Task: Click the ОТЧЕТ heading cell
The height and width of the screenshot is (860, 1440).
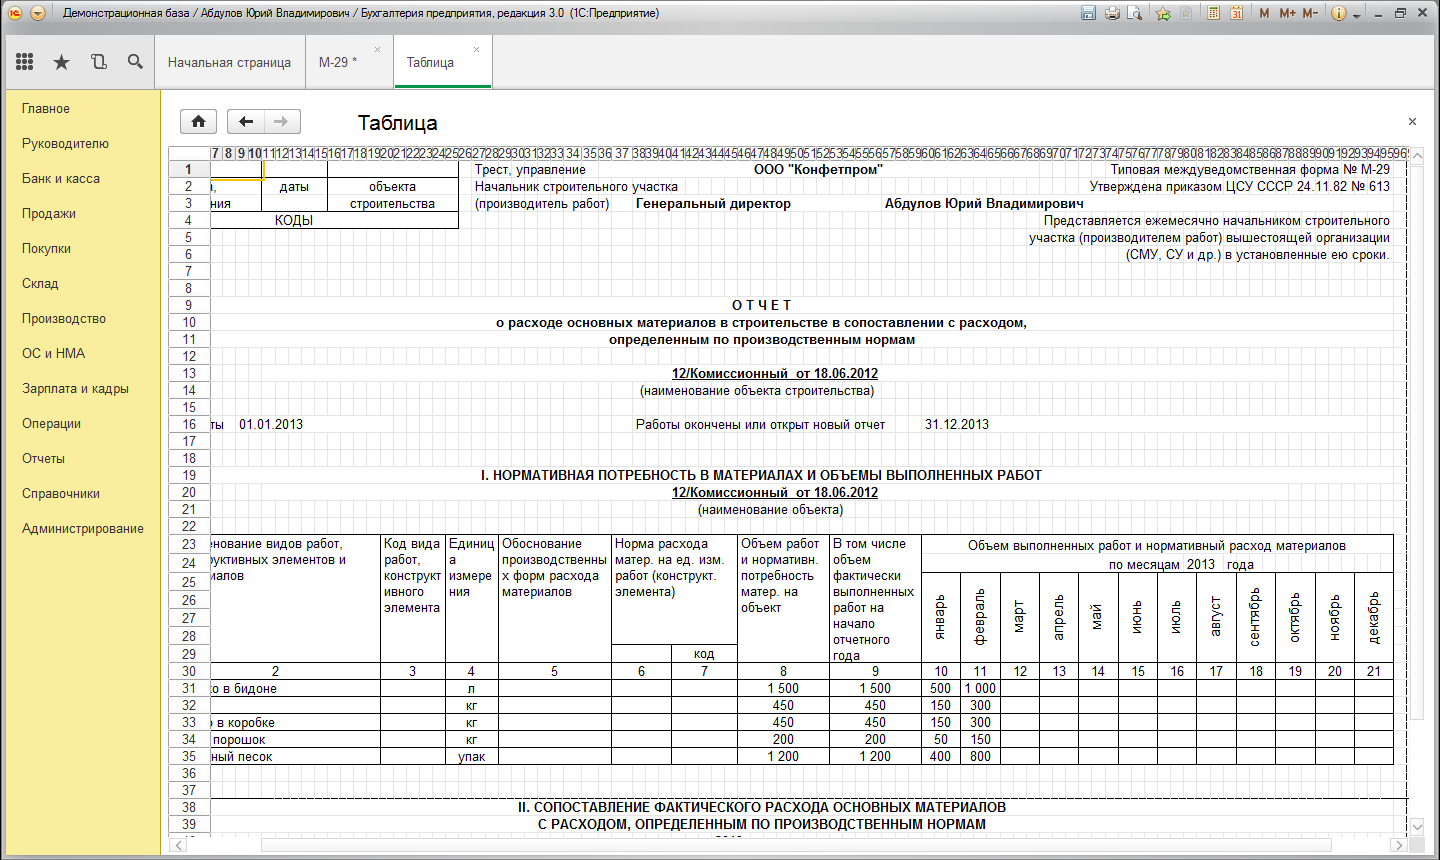Action: (762, 305)
